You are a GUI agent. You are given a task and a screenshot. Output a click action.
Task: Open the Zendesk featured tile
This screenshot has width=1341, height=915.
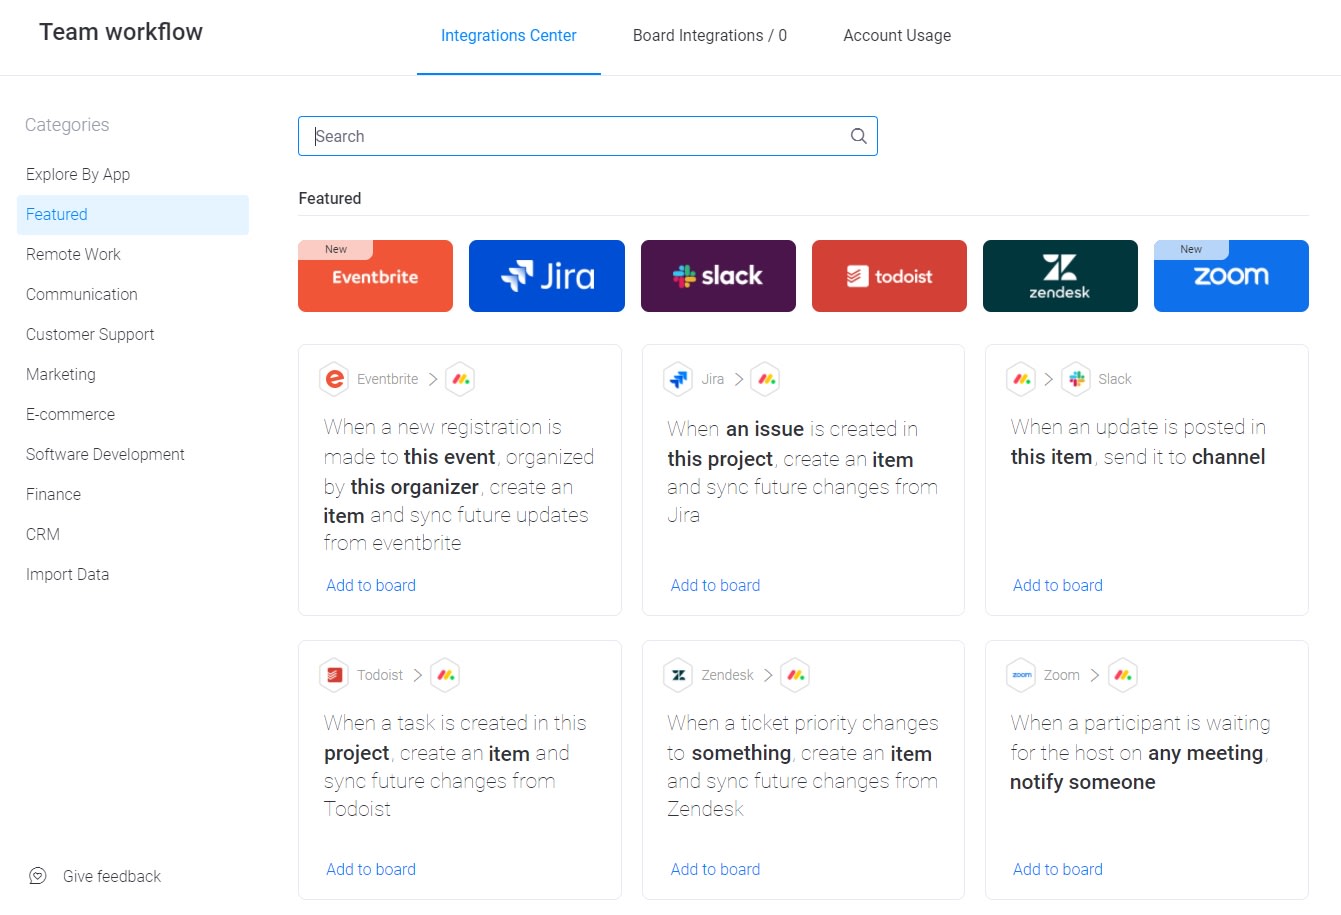coord(1060,276)
